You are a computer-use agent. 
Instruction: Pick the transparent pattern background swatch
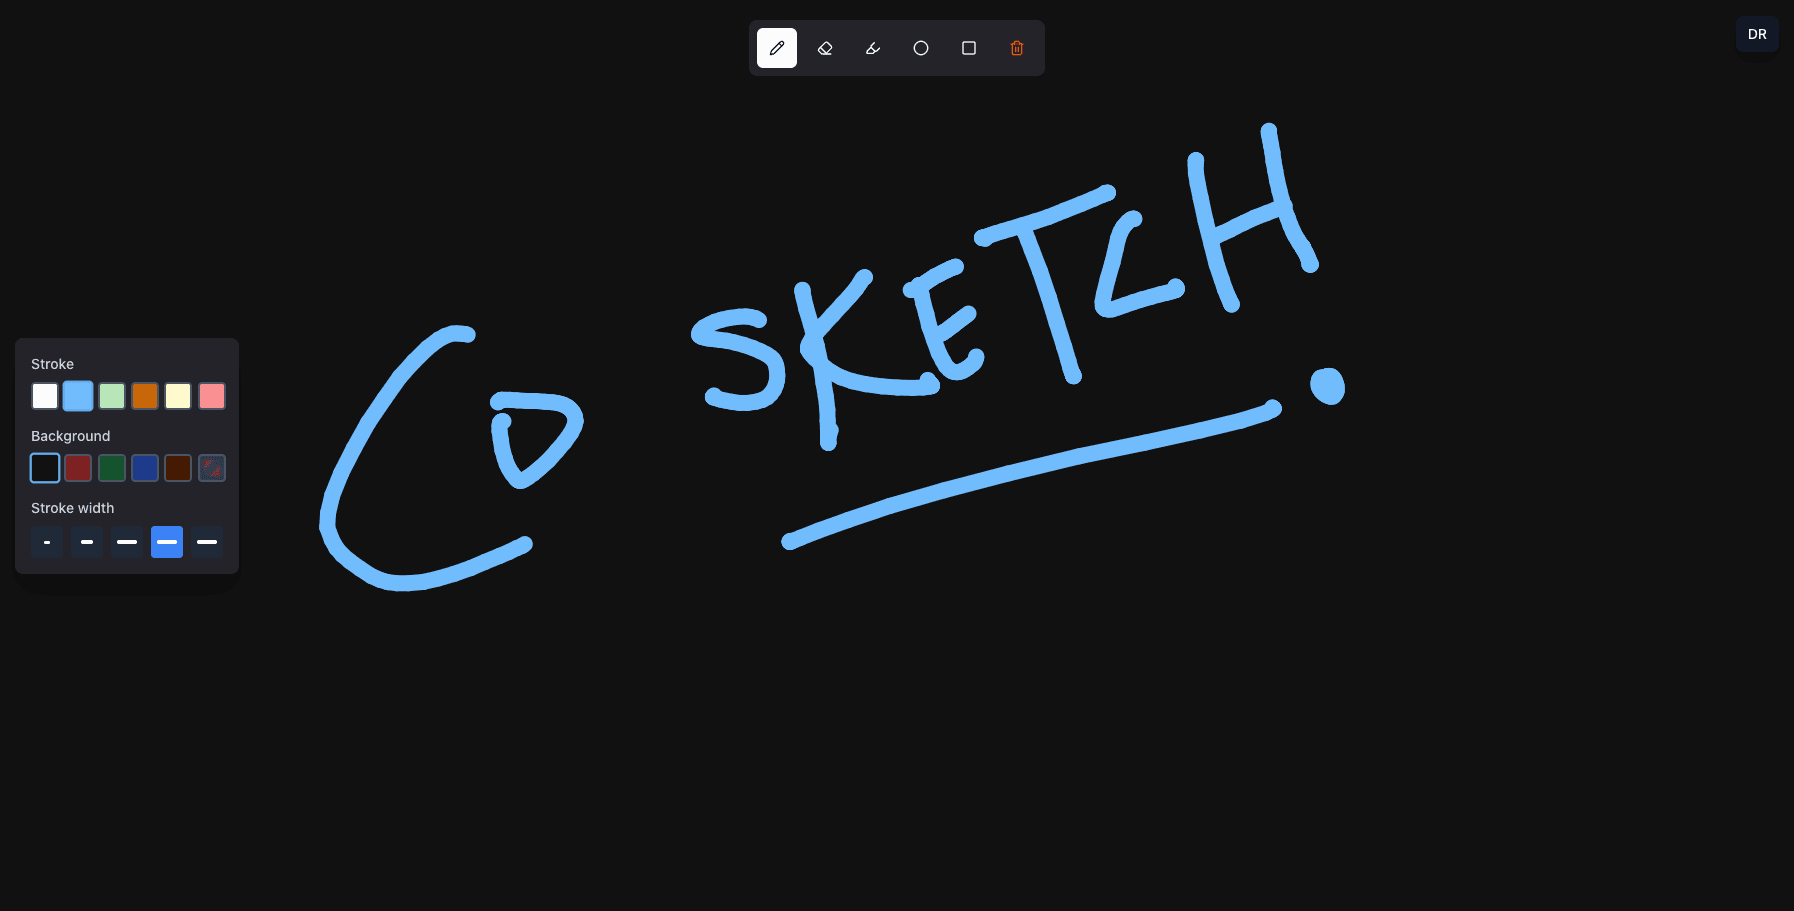[x=212, y=467]
